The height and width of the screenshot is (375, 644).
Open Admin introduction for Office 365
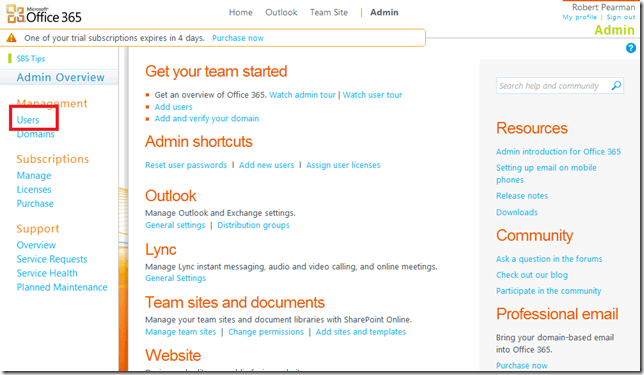click(x=558, y=152)
